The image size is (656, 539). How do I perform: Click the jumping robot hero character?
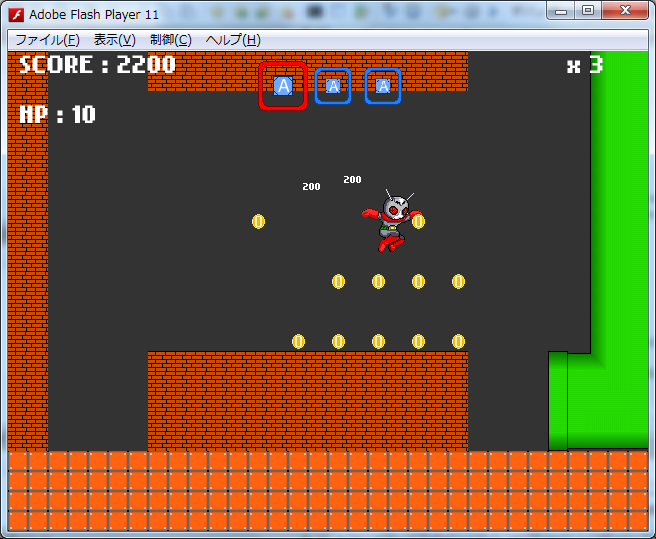392,221
